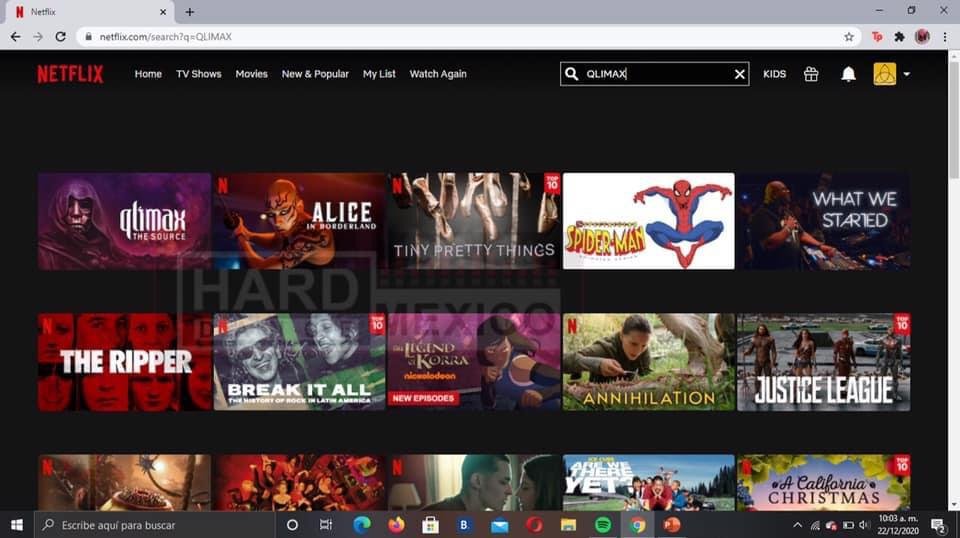Screen dimensions: 960x538
Task: Open File Explorer from taskbar
Action: point(568,525)
